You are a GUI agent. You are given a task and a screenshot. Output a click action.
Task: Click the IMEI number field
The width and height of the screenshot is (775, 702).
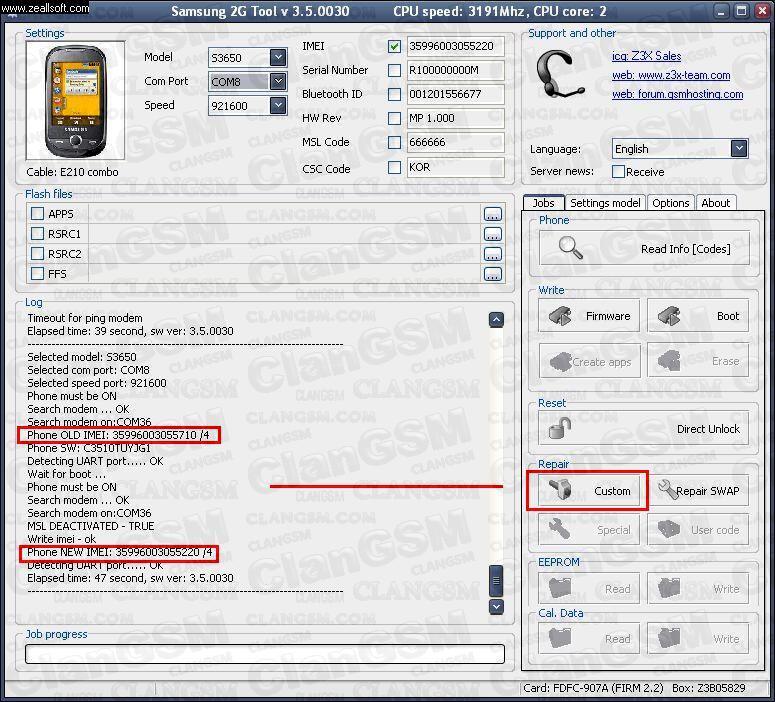tap(455, 46)
